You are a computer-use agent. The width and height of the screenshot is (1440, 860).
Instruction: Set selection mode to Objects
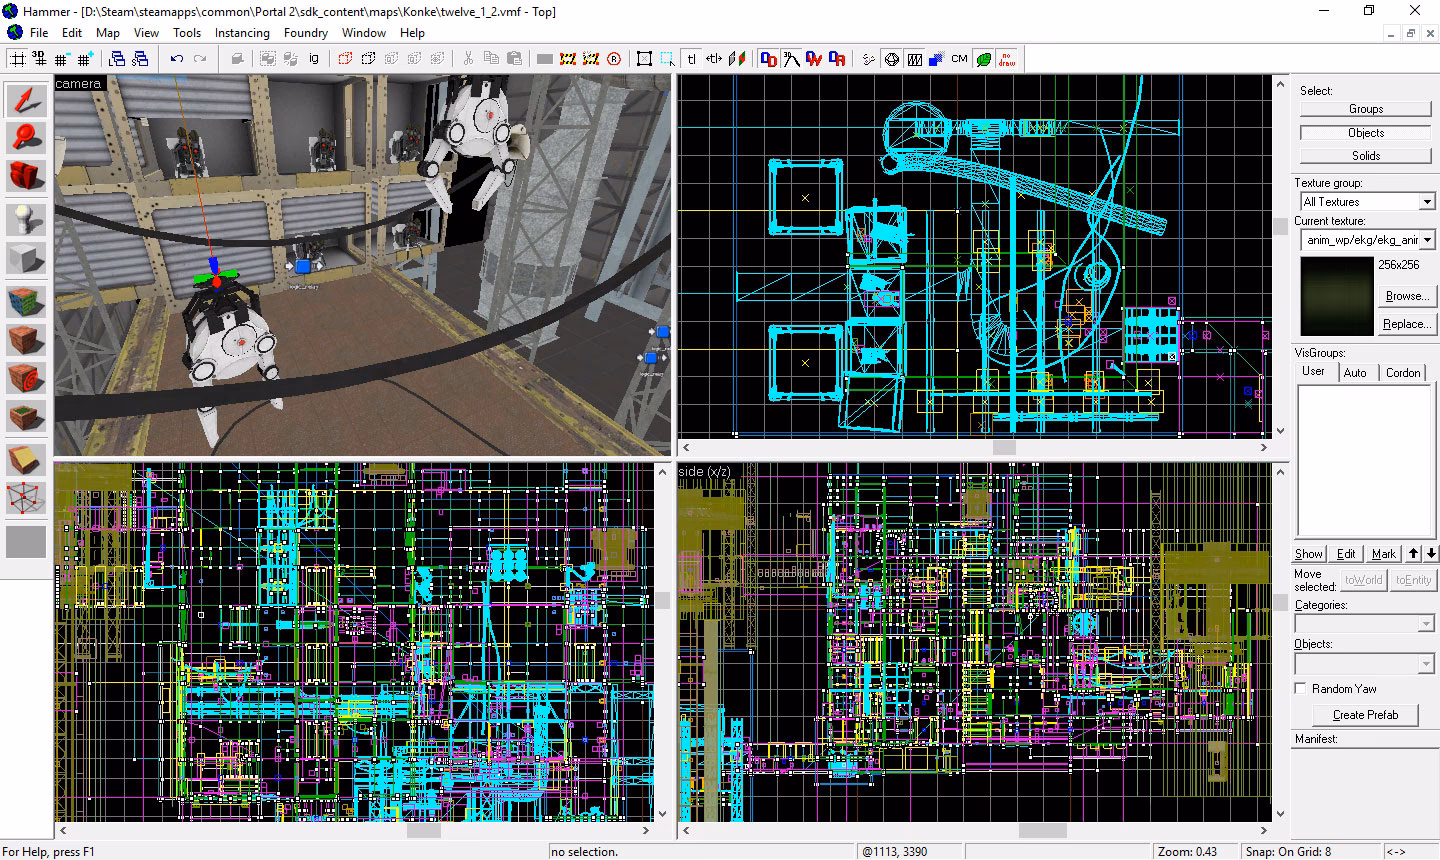[1365, 132]
